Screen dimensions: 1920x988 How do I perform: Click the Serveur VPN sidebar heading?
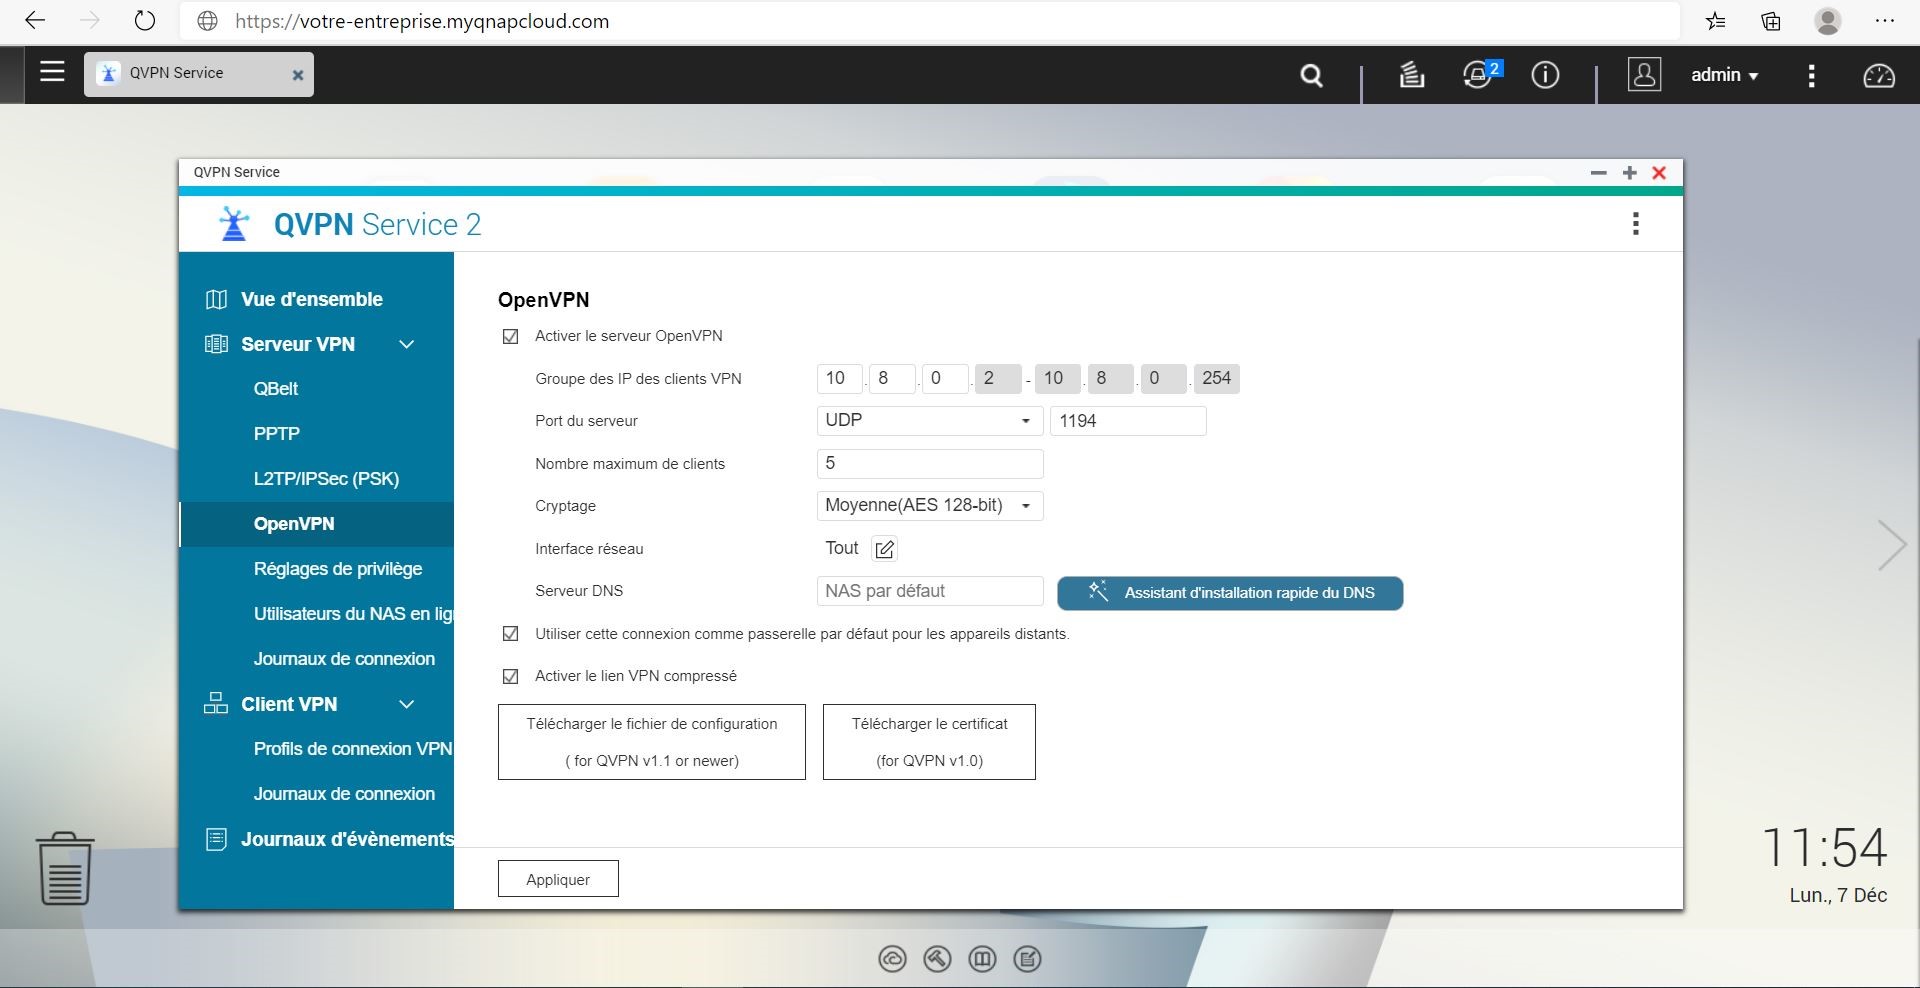pos(298,344)
